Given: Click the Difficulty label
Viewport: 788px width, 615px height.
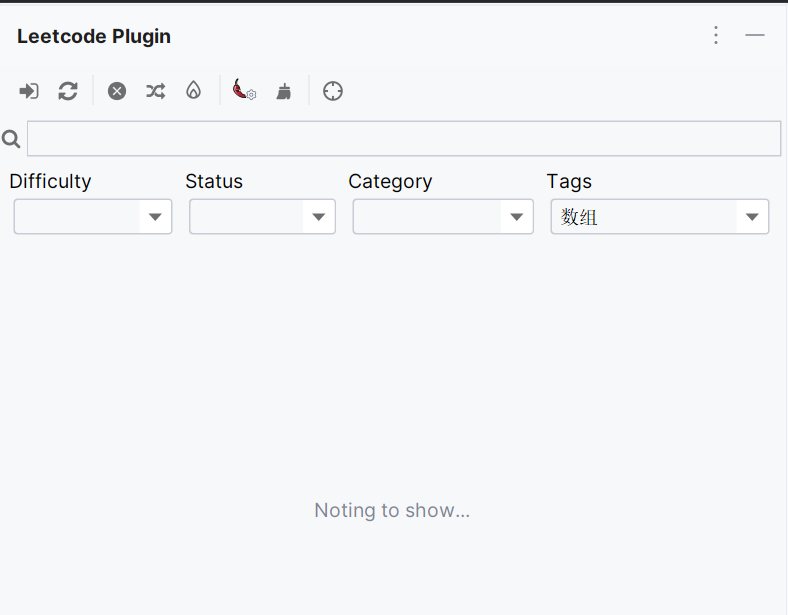Looking at the screenshot, I should click(50, 181).
